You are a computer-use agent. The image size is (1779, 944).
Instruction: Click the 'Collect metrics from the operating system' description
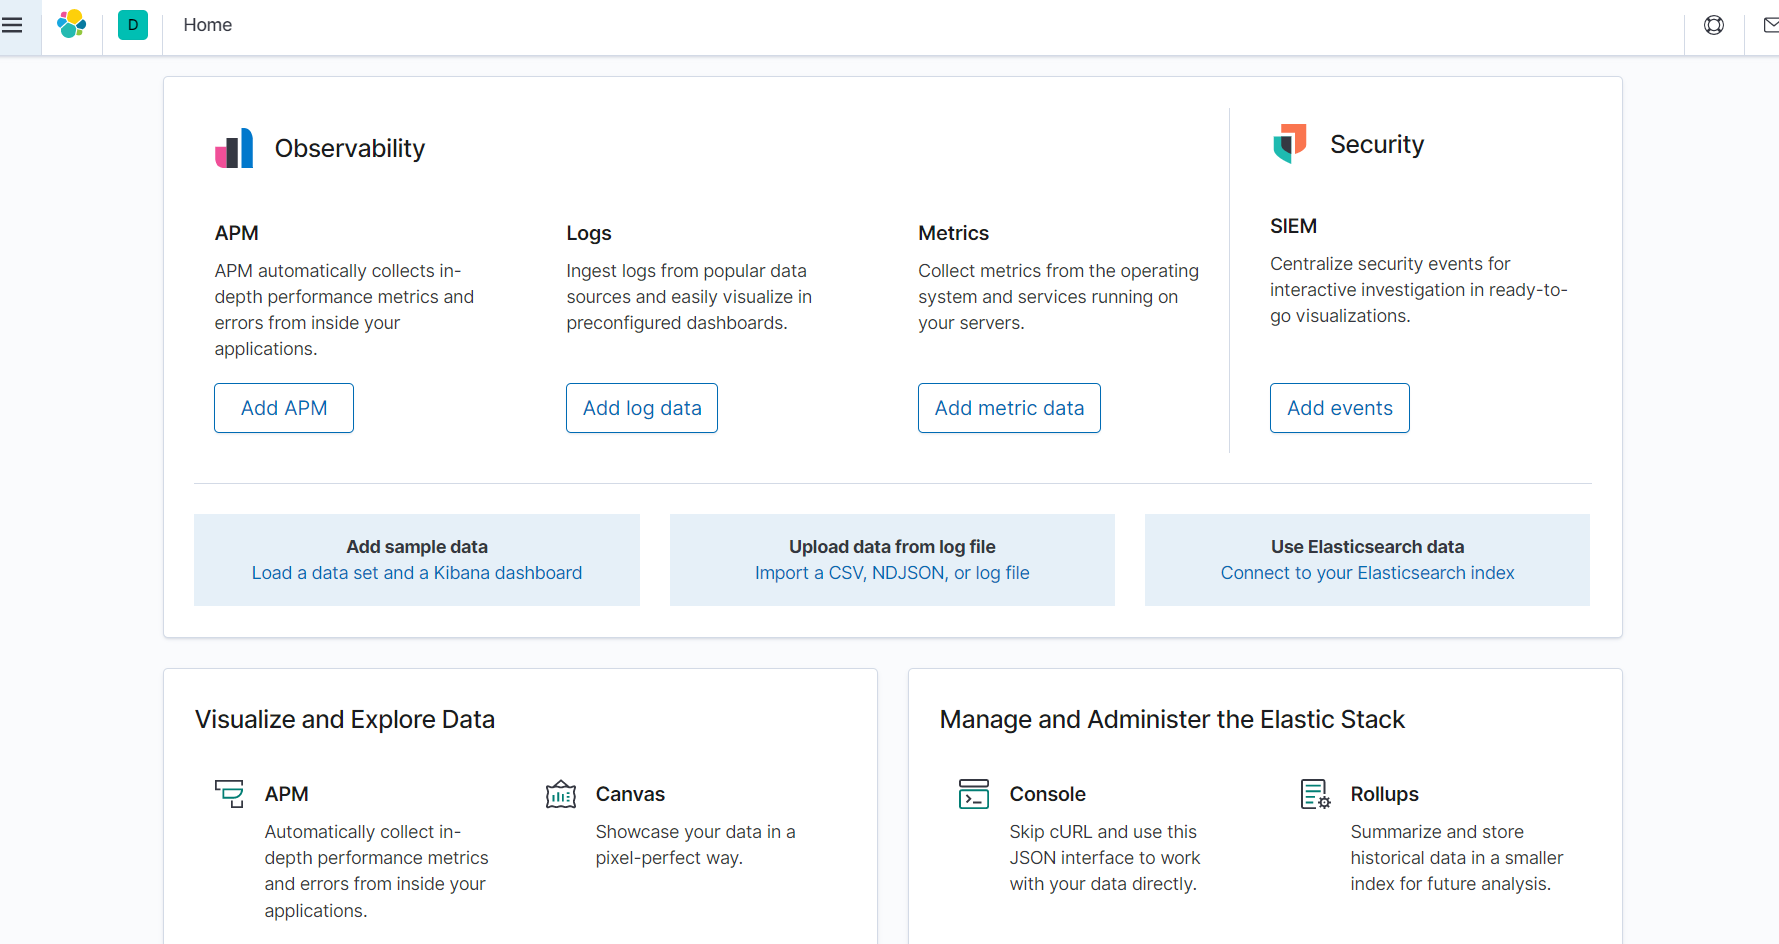click(x=1058, y=297)
